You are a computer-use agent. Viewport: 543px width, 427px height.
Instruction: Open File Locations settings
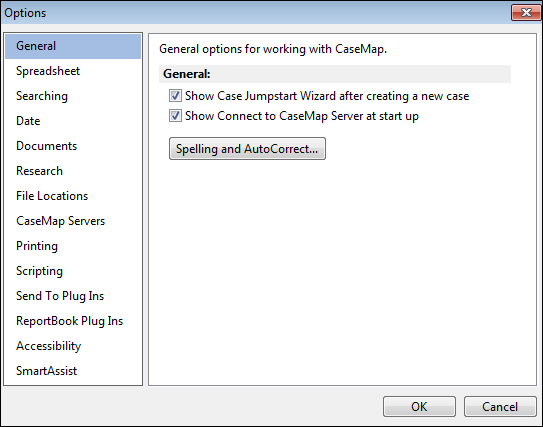pos(52,196)
